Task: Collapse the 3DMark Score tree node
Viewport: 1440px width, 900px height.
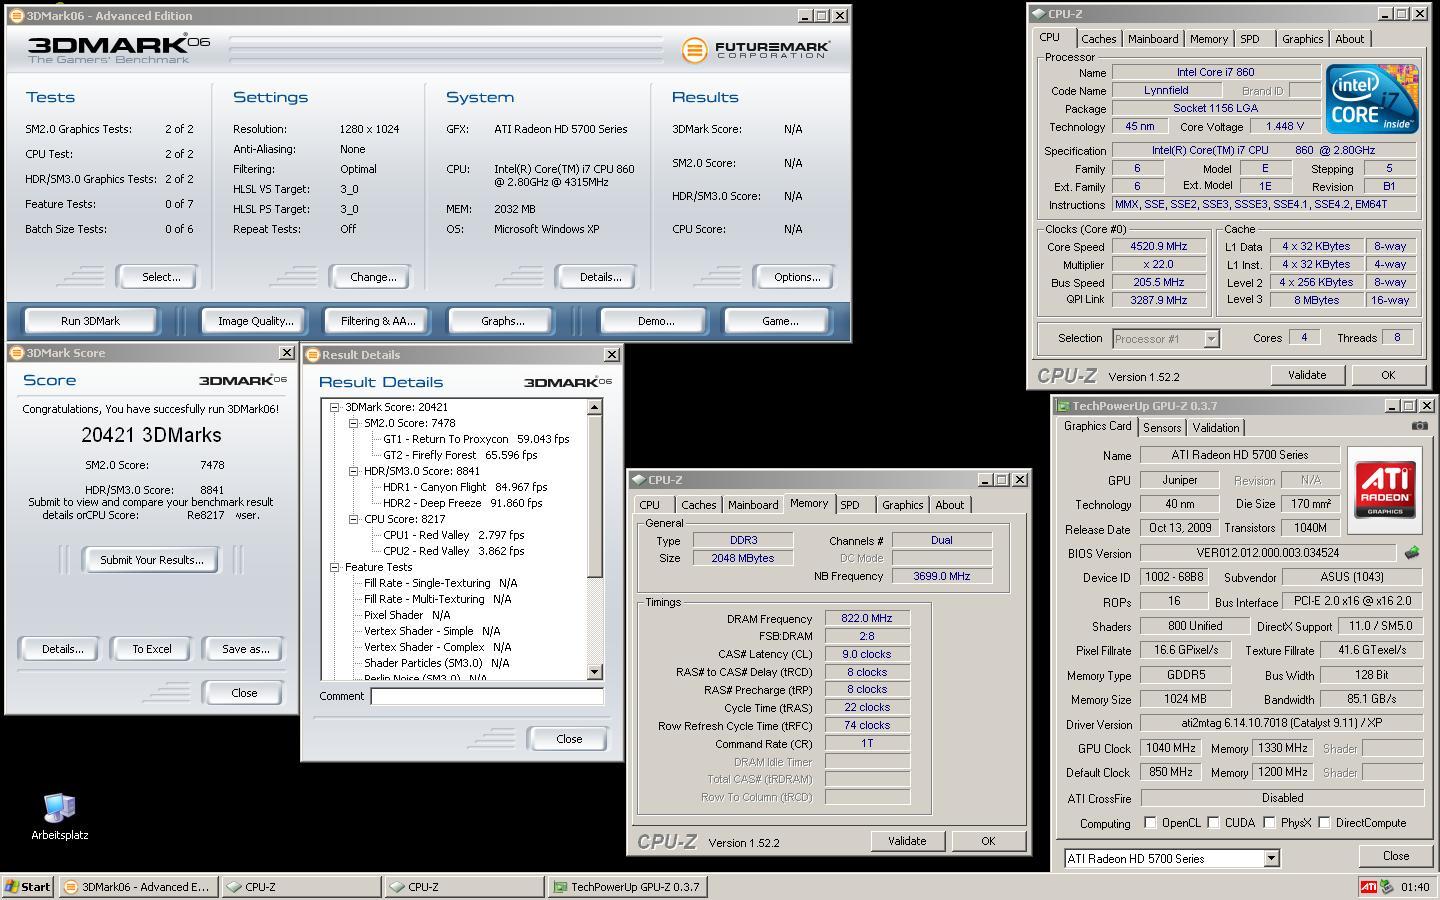Action: click(x=335, y=407)
